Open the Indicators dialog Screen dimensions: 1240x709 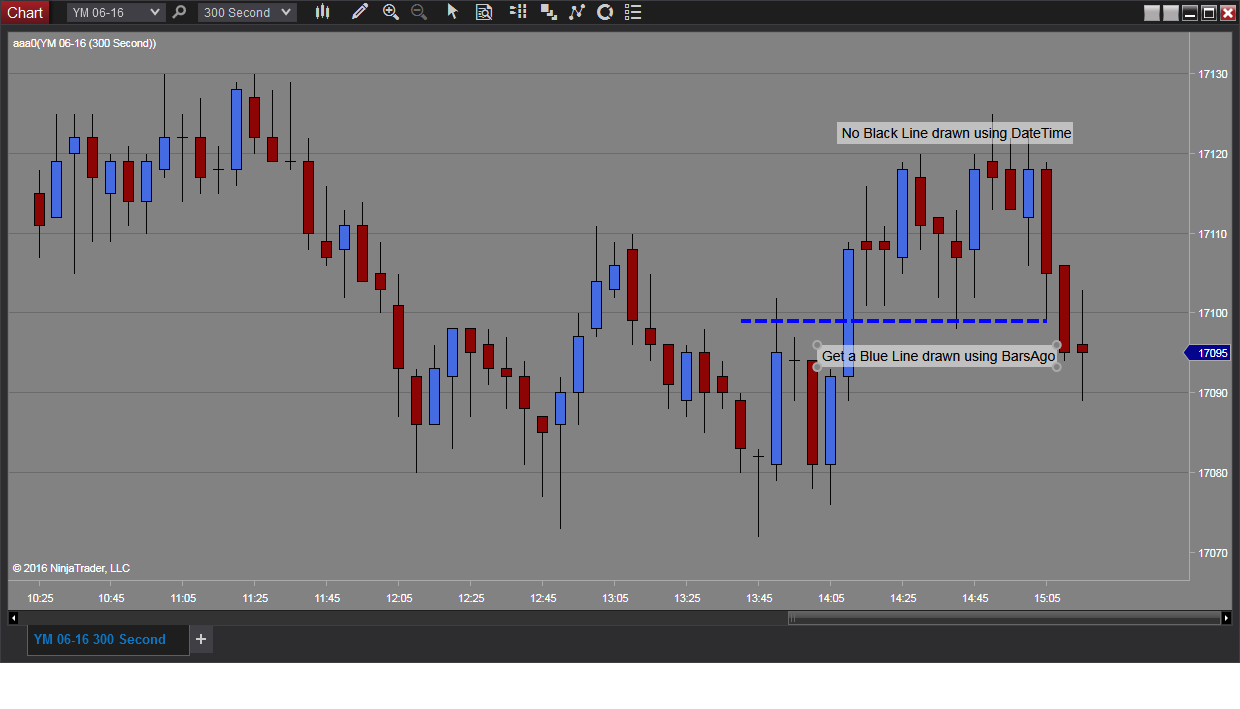(x=577, y=12)
